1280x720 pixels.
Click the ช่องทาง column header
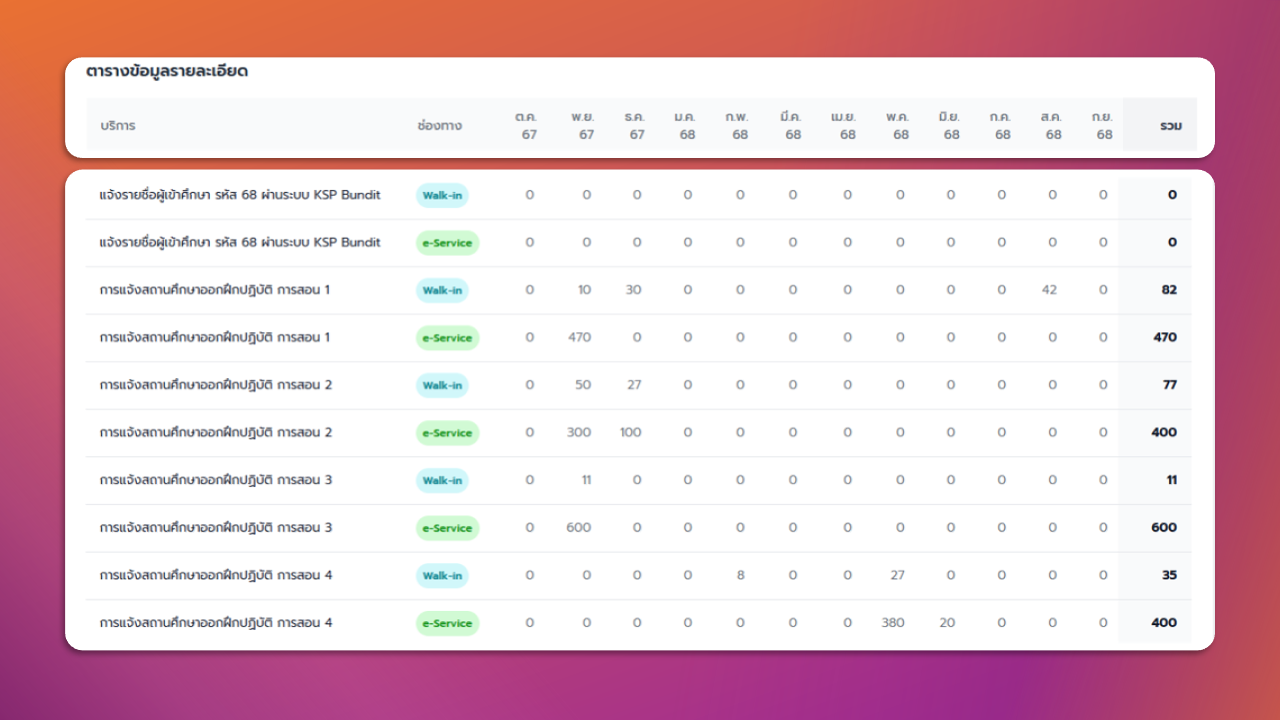pos(440,126)
